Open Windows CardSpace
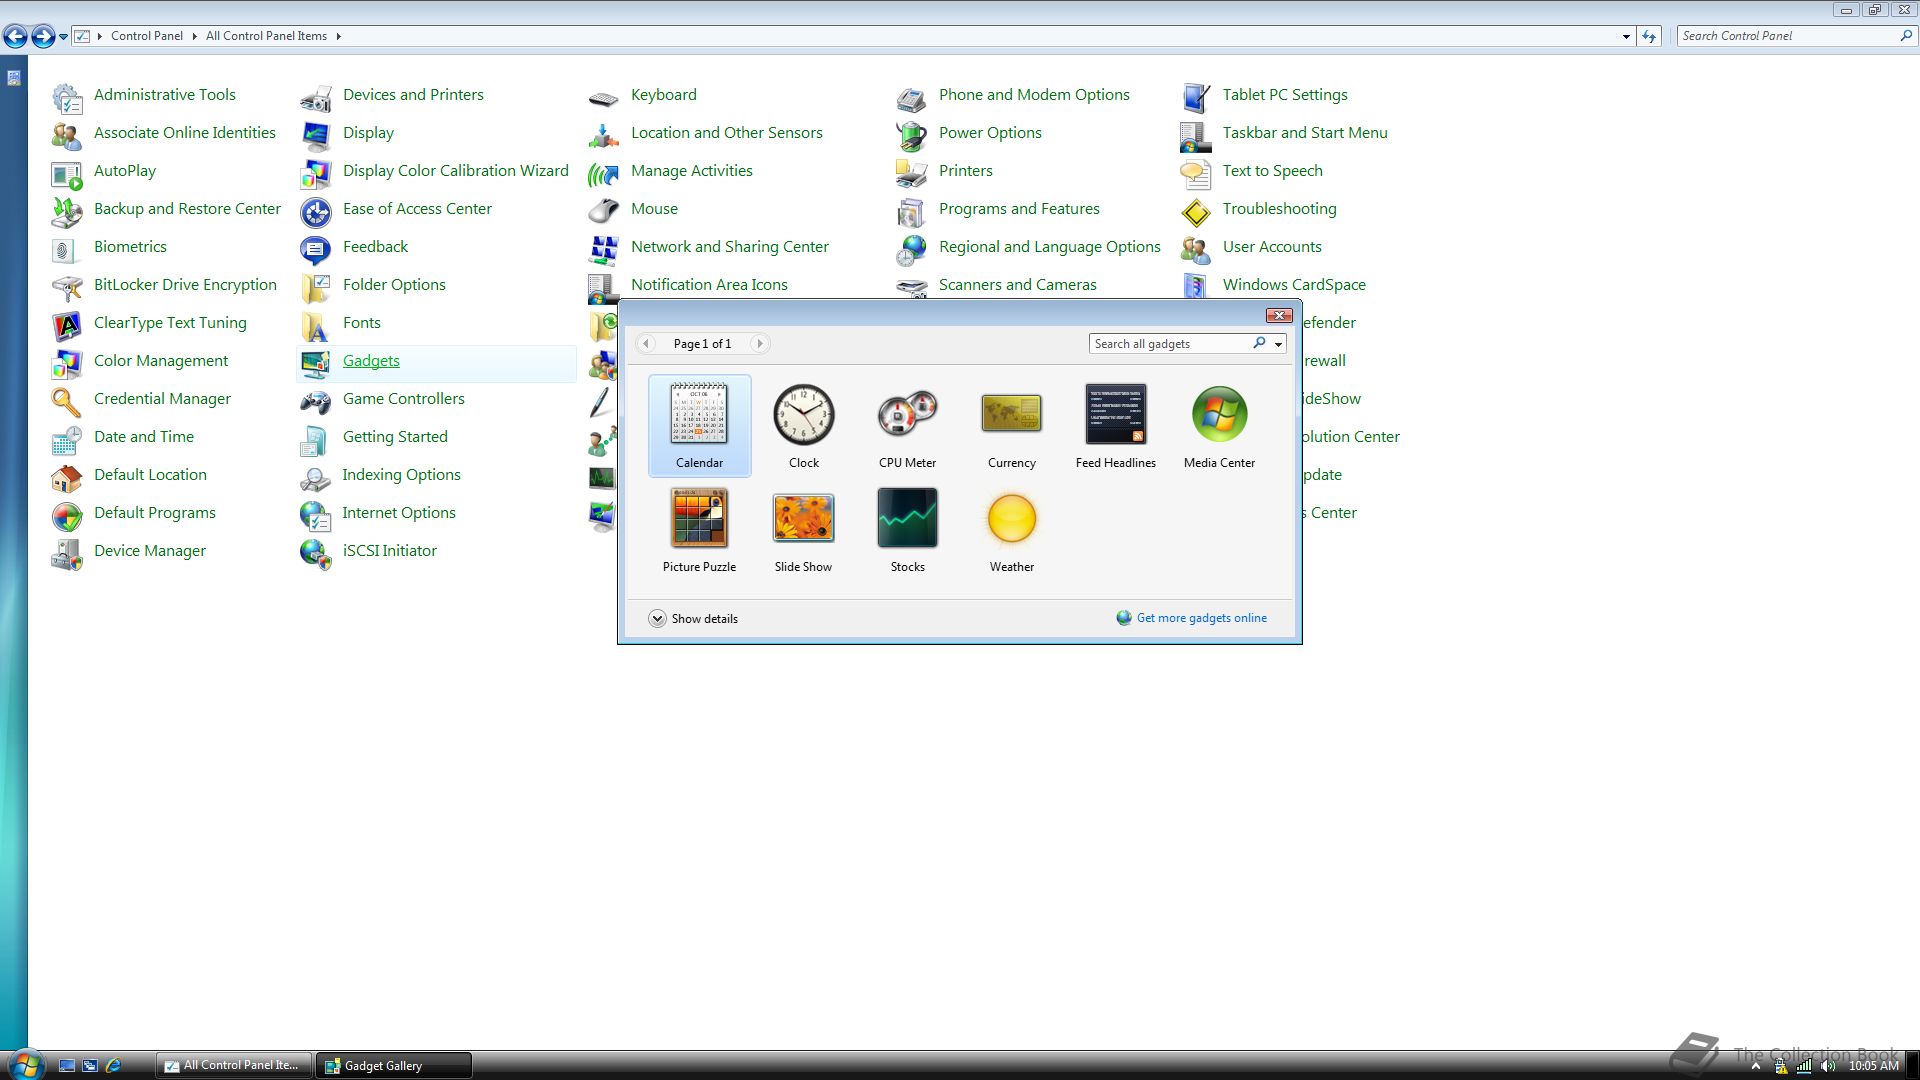The height and width of the screenshot is (1080, 1920). pyautogui.click(x=1294, y=285)
